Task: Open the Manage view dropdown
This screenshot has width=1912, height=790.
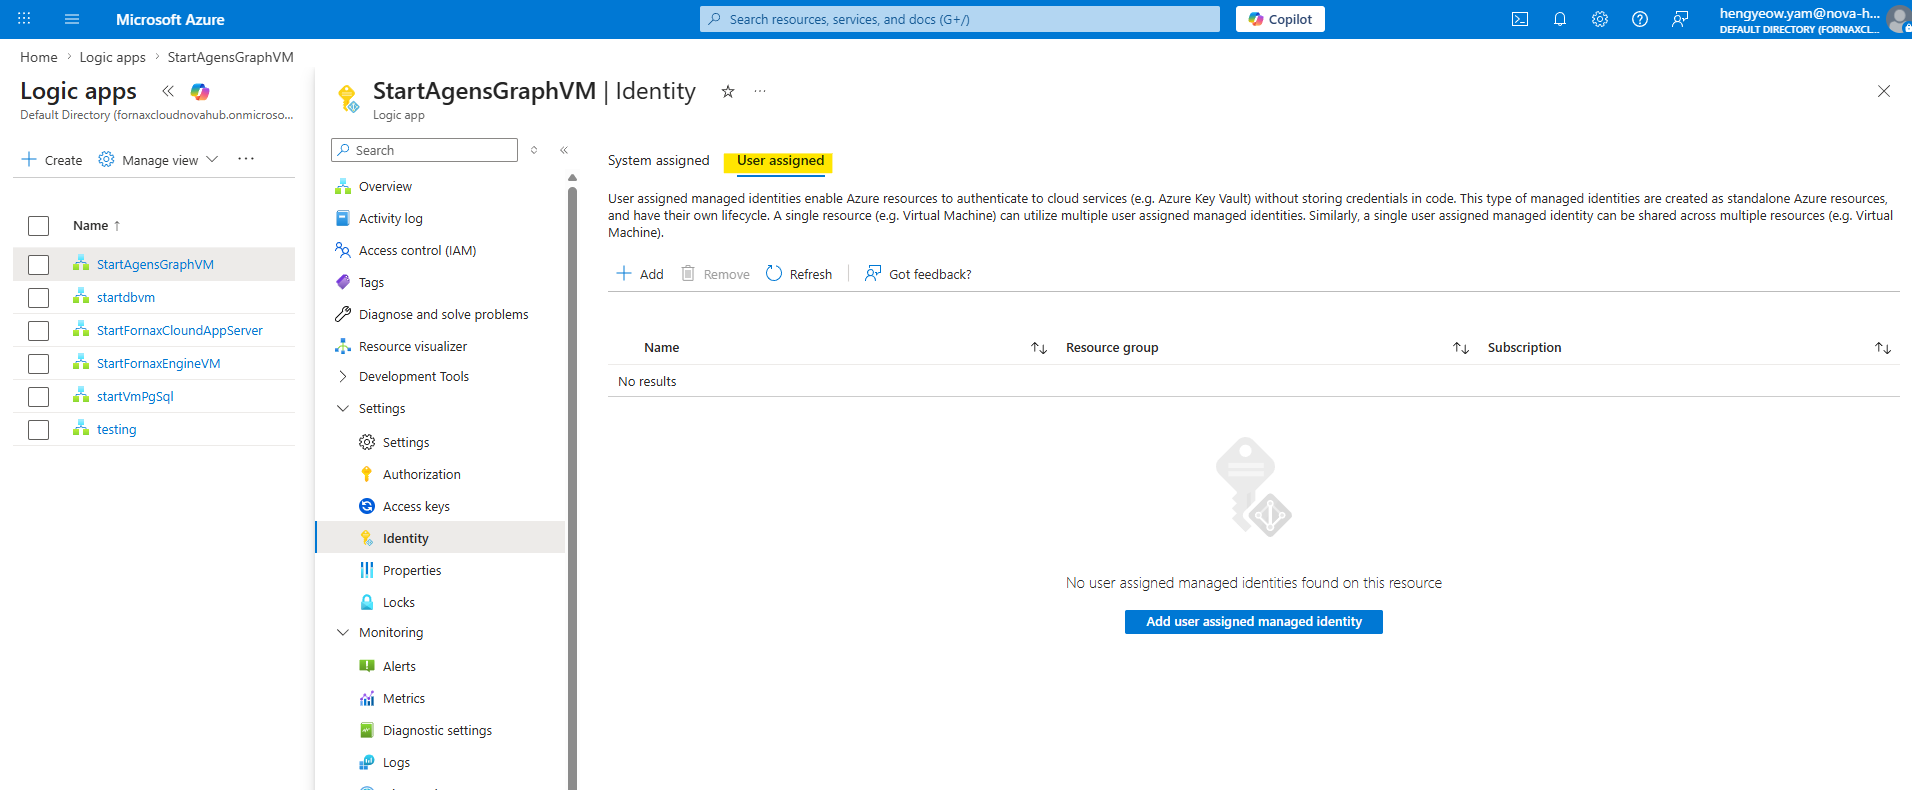Action: [159, 160]
